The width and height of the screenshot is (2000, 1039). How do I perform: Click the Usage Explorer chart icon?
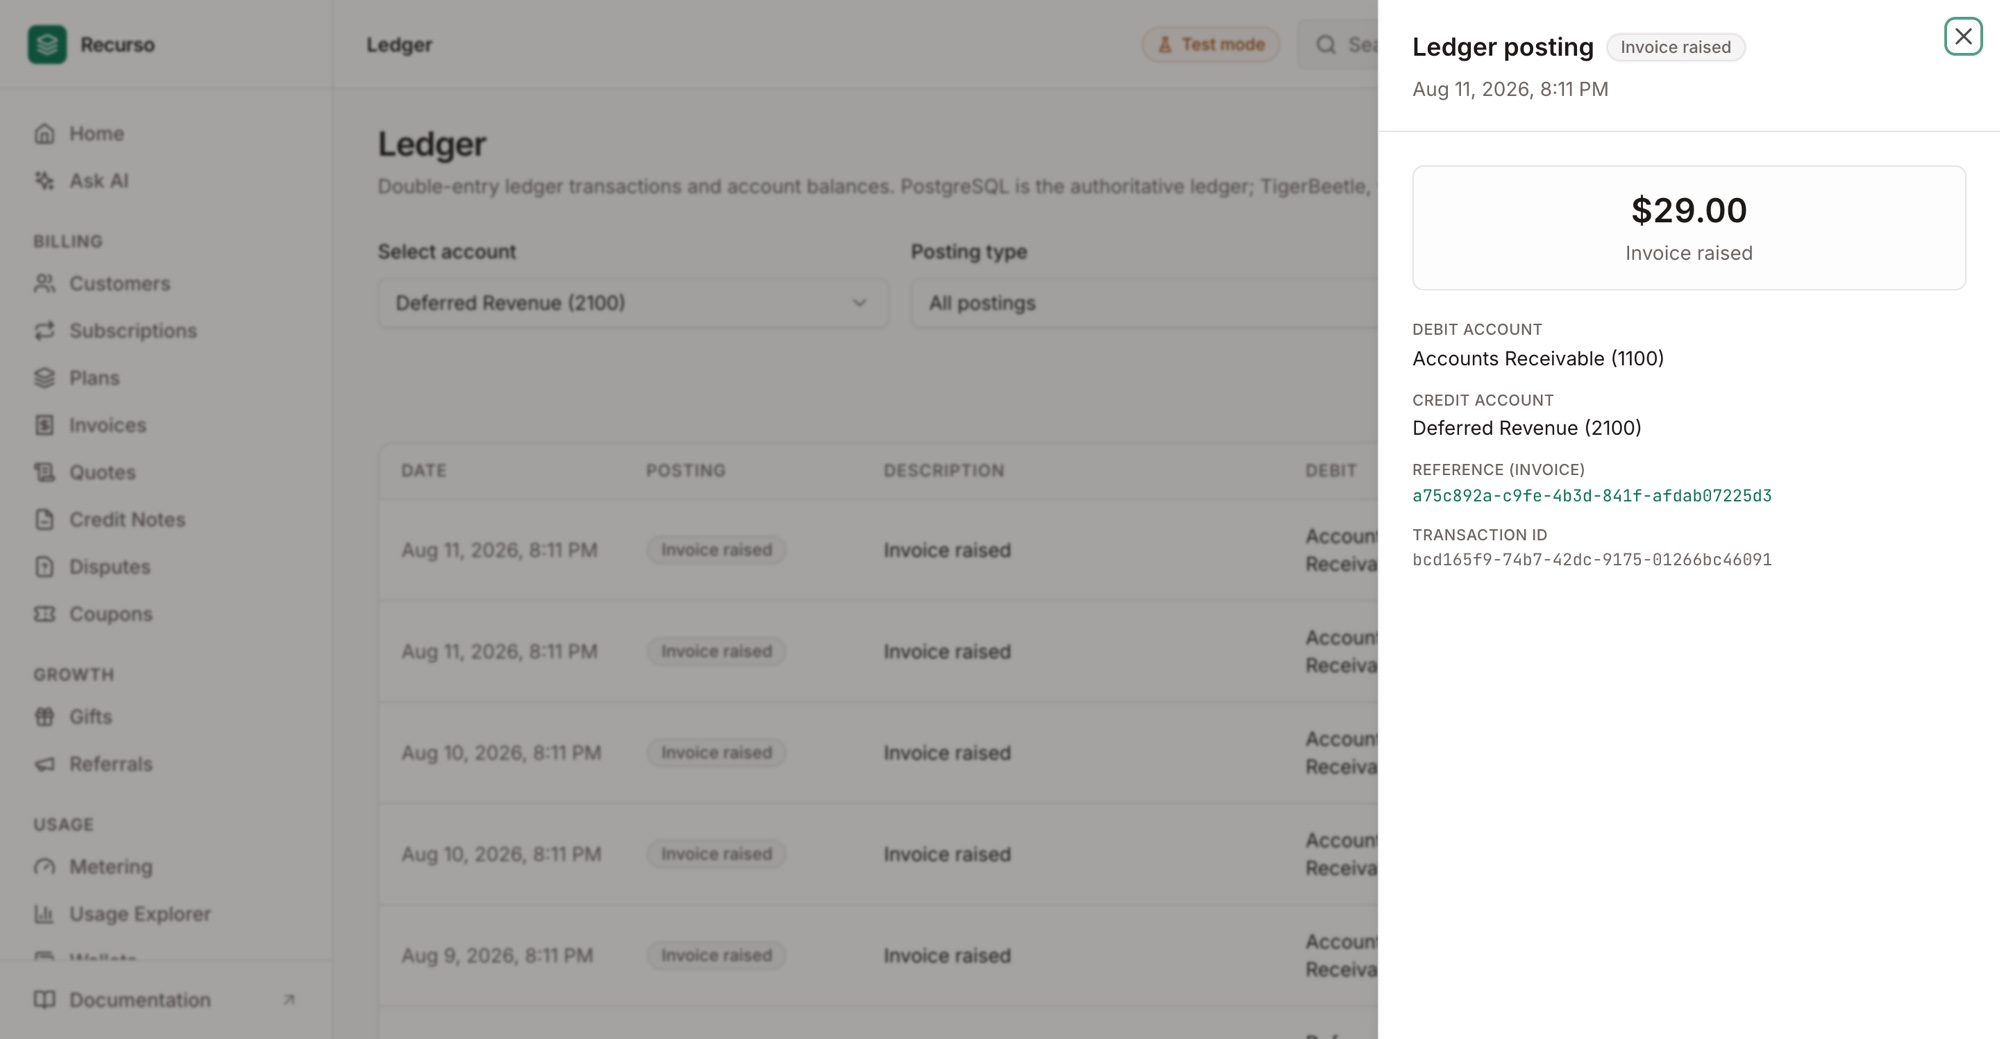[45, 914]
